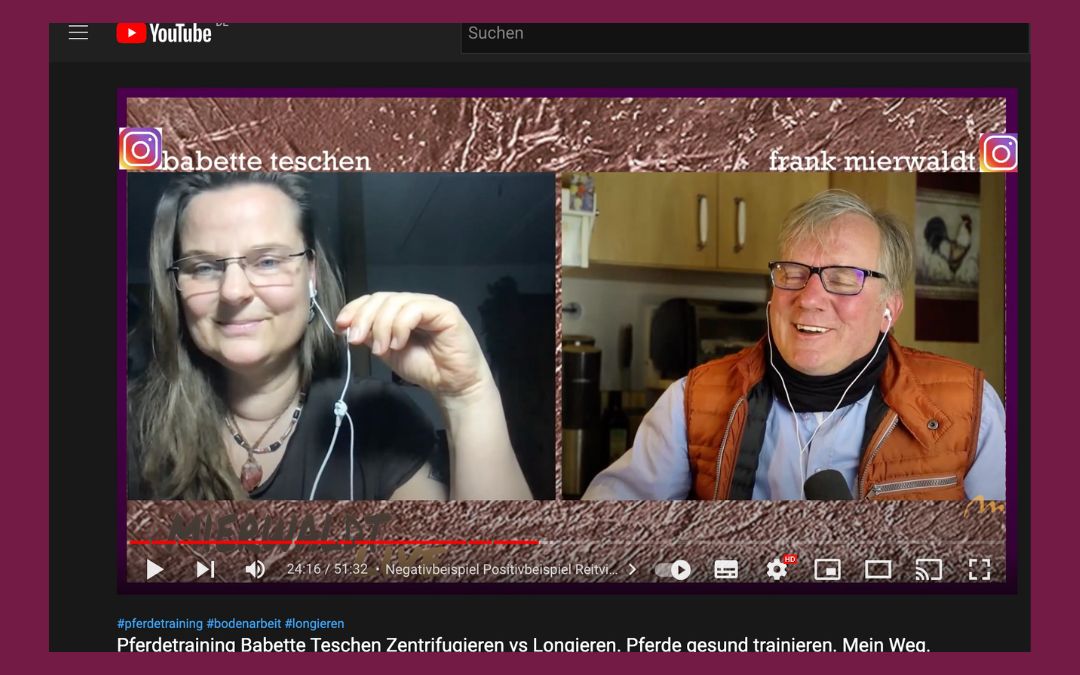The height and width of the screenshot is (675, 1080).
Task: Click the timestamp 24:16 / 51:32
Action: coord(327,570)
